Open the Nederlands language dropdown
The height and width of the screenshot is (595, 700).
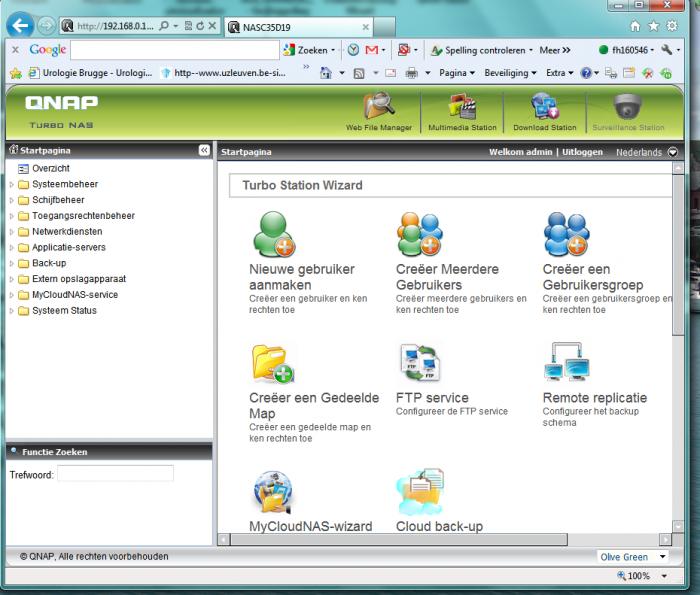coord(672,152)
